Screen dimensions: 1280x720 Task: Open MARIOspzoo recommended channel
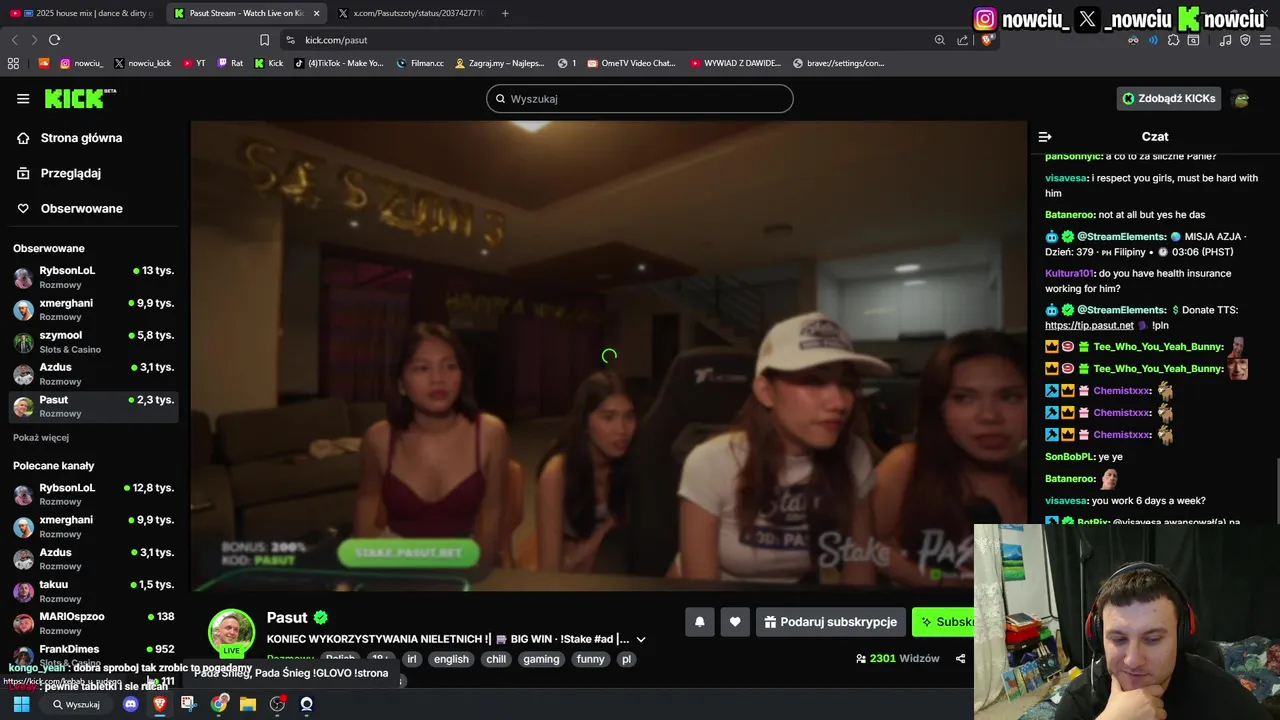click(94, 623)
